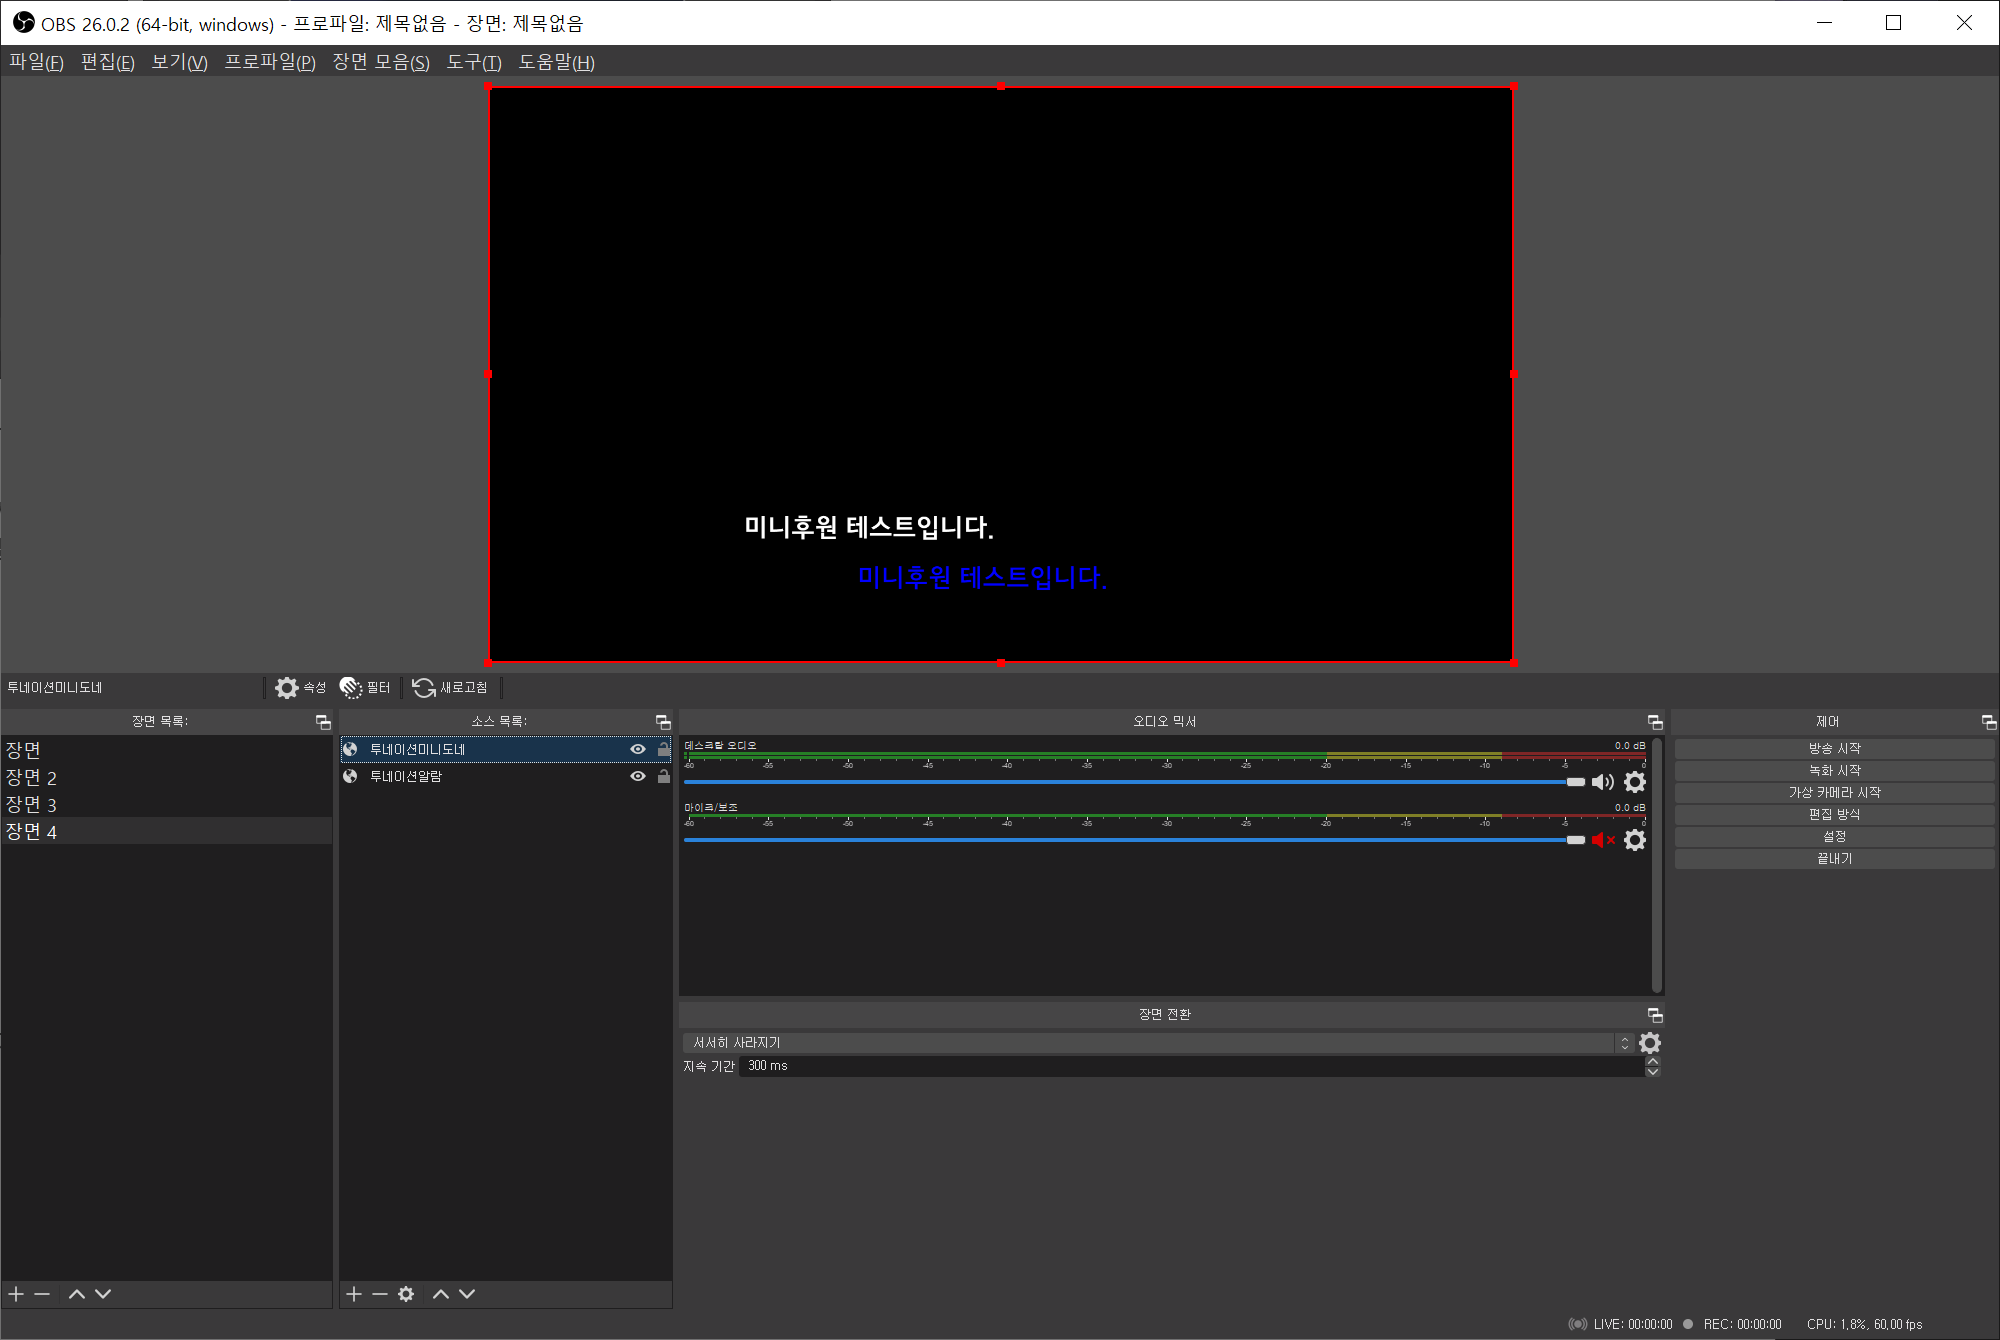Open mic/aux audio settings gear
The height and width of the screenshot is (1340, 2000).
click(1635, 840)
